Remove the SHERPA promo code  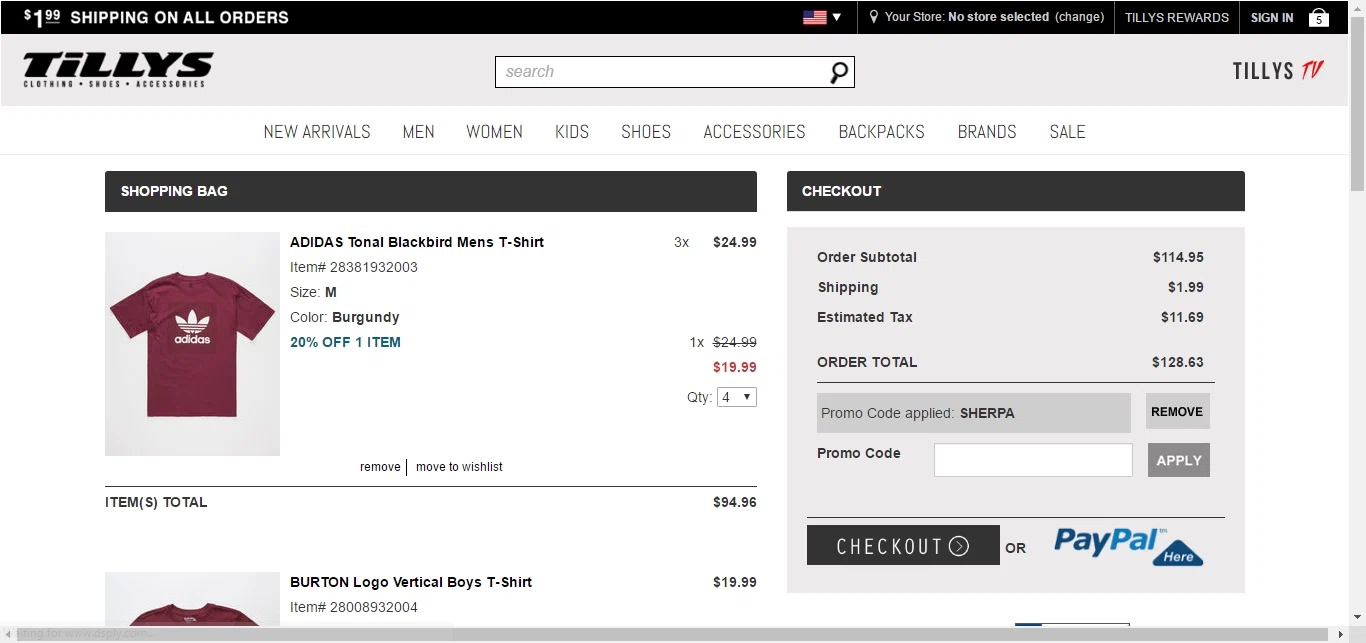1177,411
